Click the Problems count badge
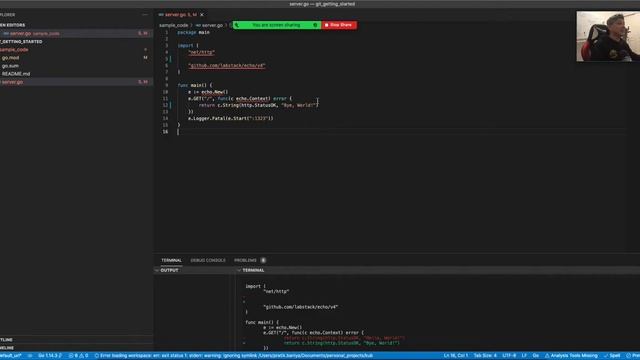Screen dimensions: 640x360 coord(263,260)
